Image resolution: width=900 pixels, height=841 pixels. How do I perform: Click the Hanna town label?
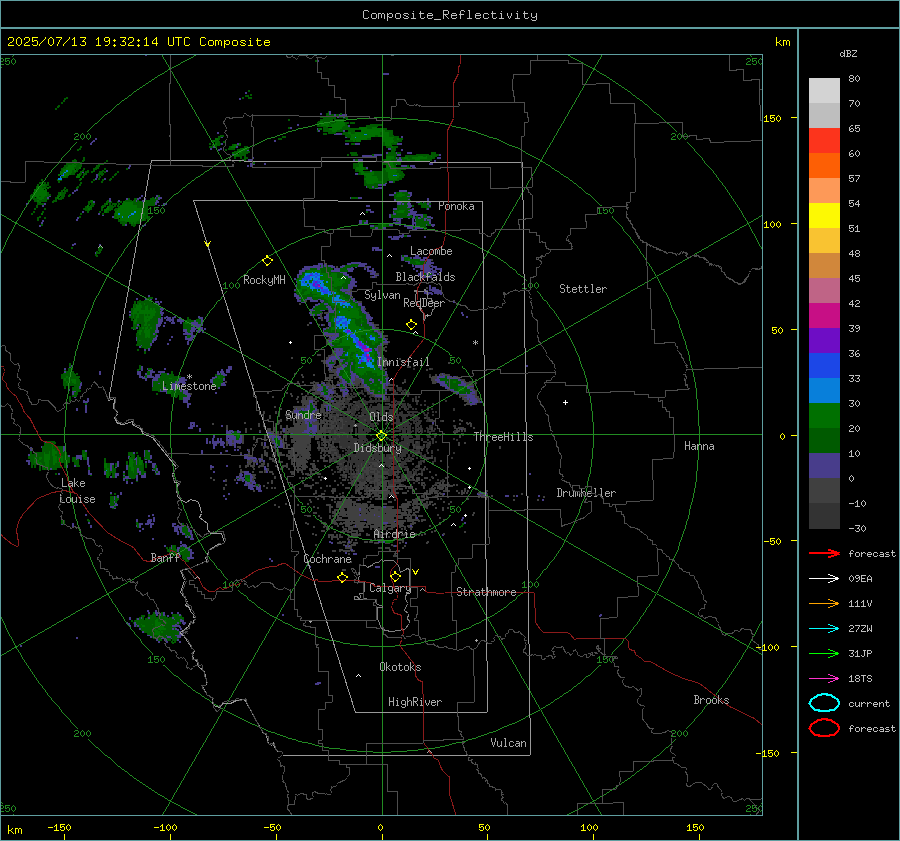click(699, 446)
